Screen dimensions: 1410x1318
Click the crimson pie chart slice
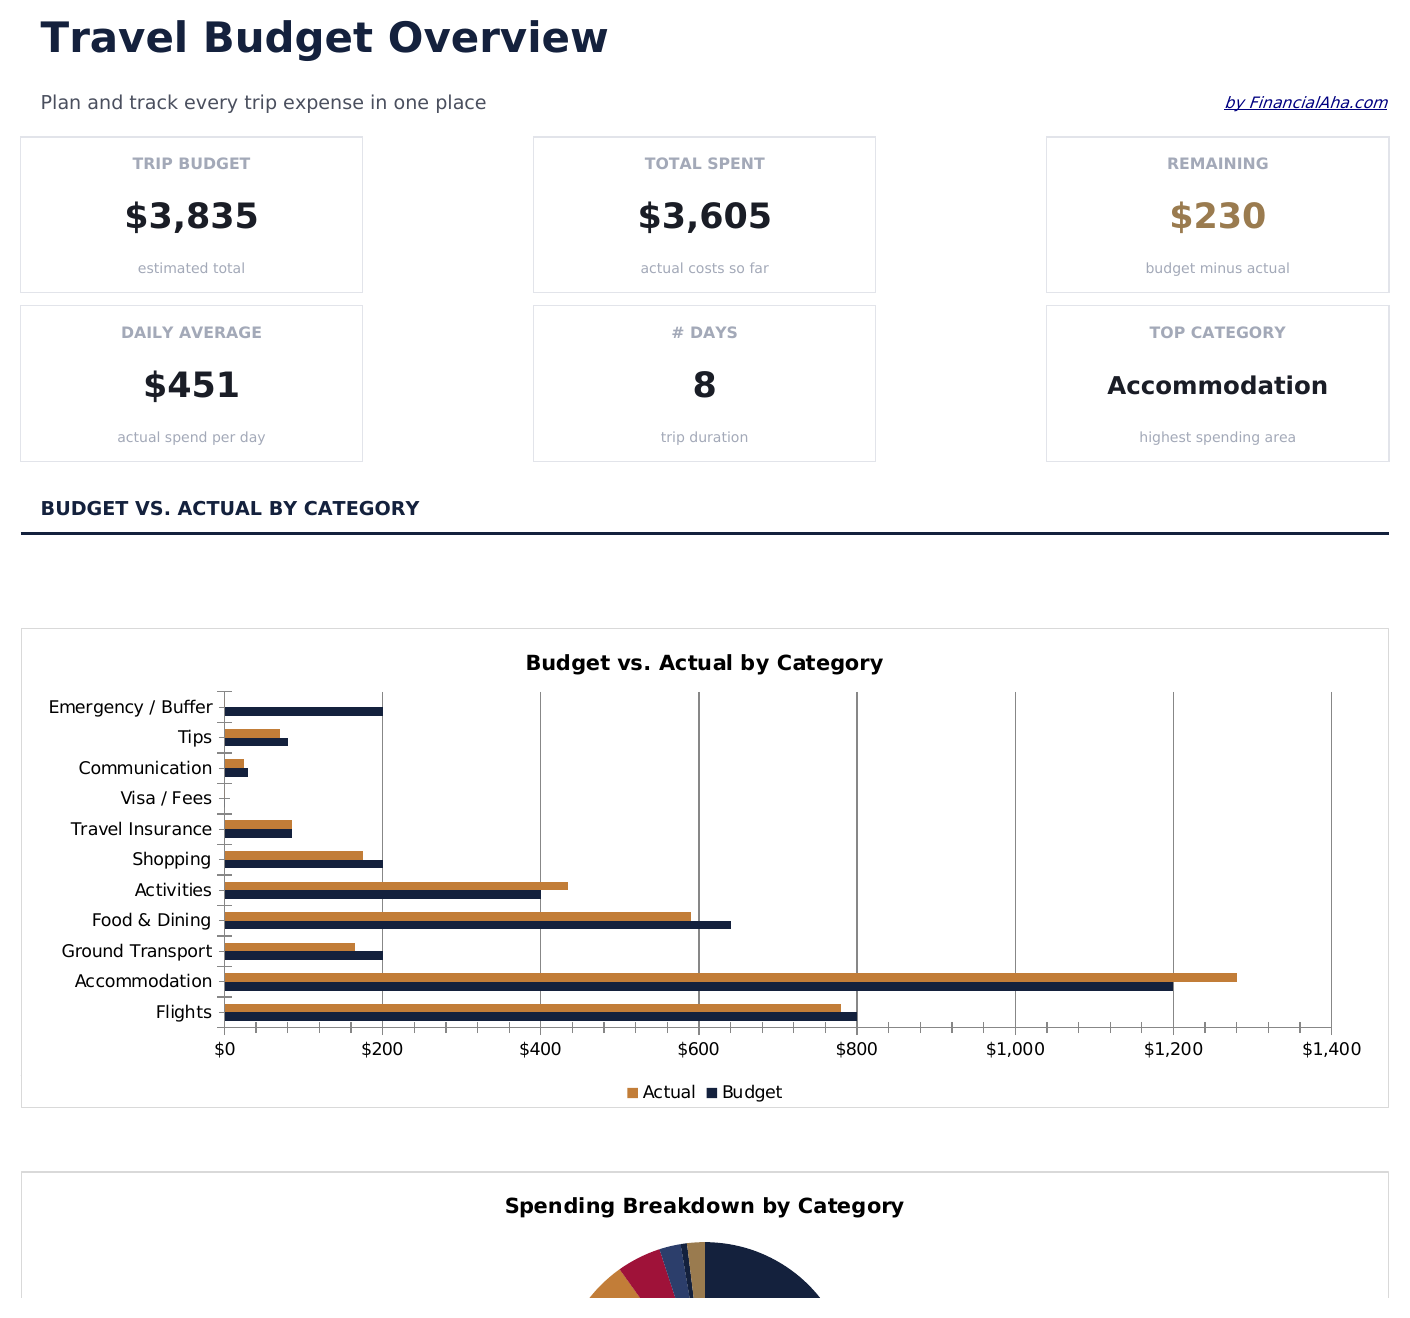coord(648,1274)
